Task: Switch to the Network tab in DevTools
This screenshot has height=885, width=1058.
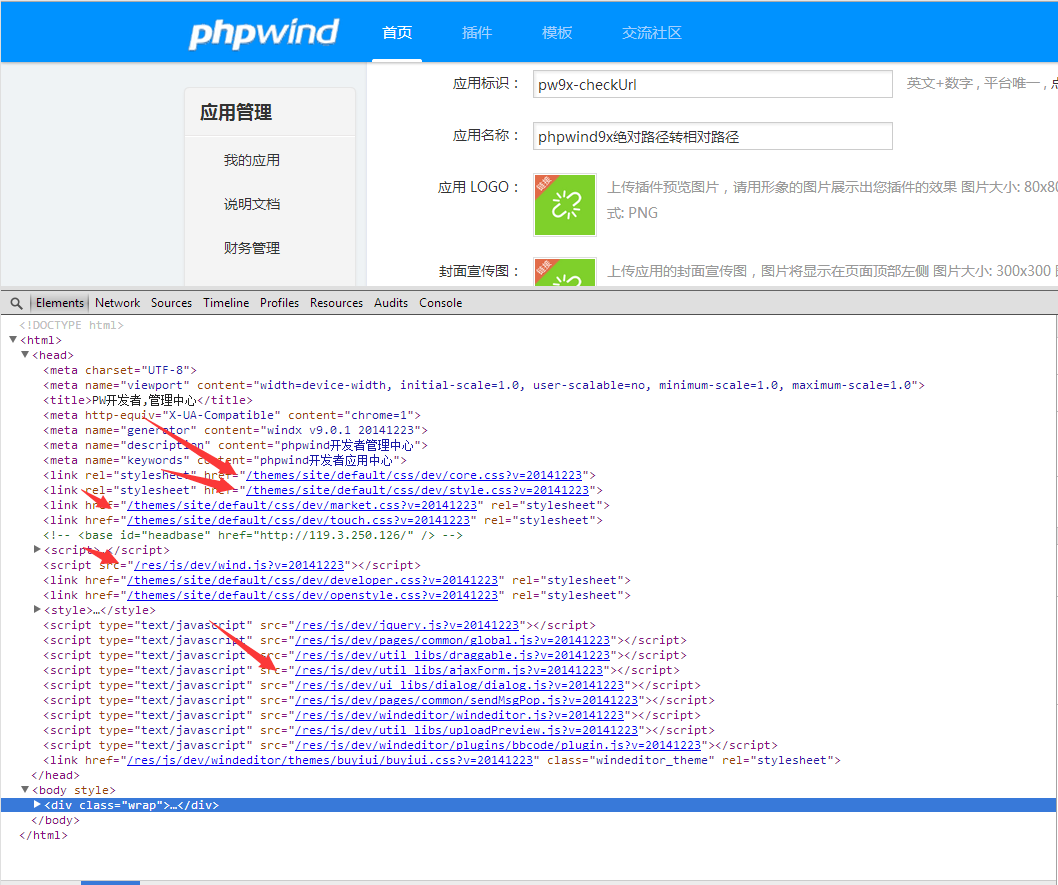Action: [x=117, y=303]
